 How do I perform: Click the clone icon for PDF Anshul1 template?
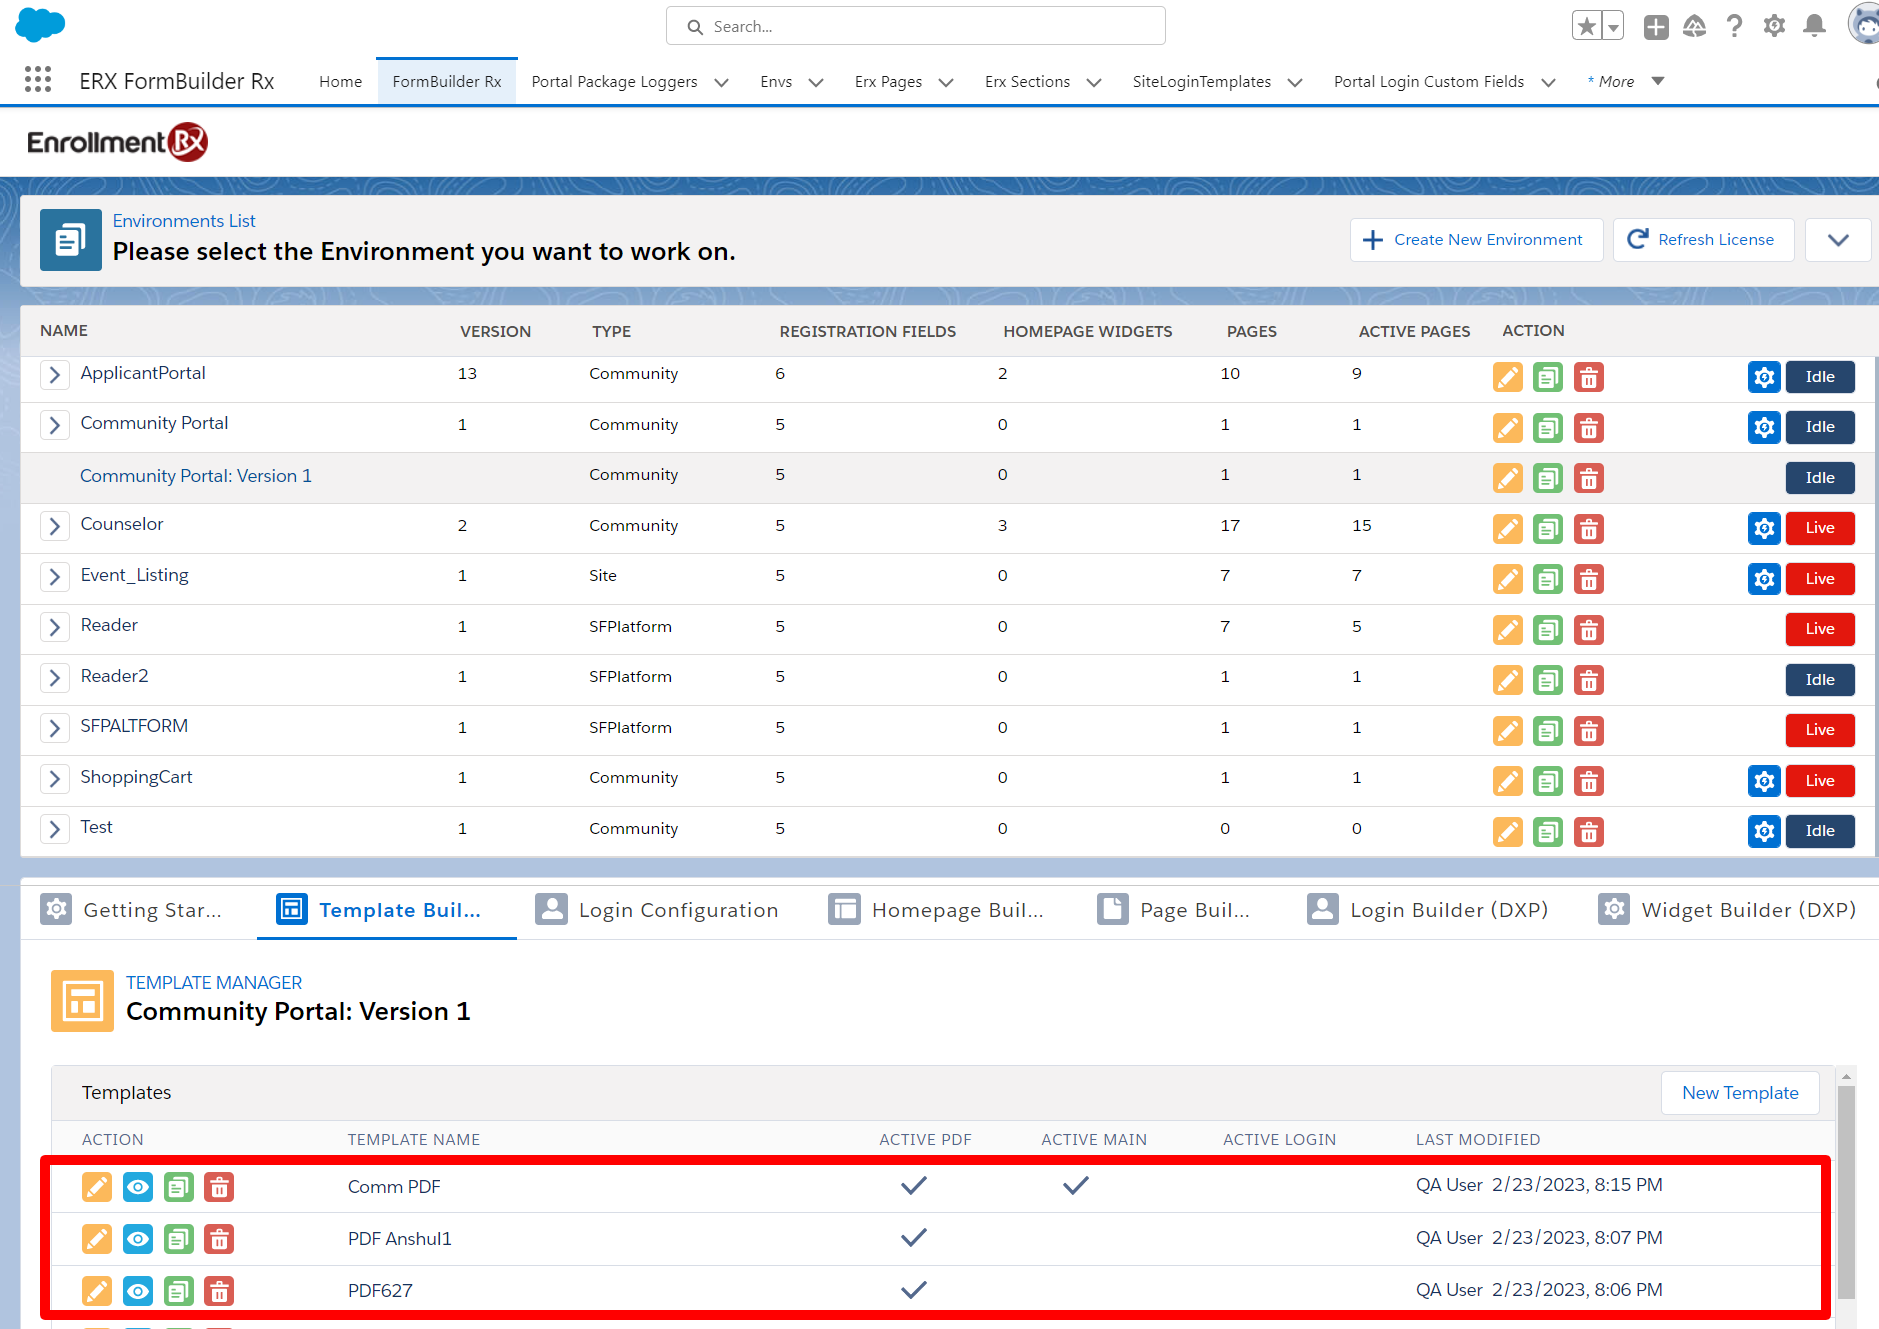coord(178,1239)
